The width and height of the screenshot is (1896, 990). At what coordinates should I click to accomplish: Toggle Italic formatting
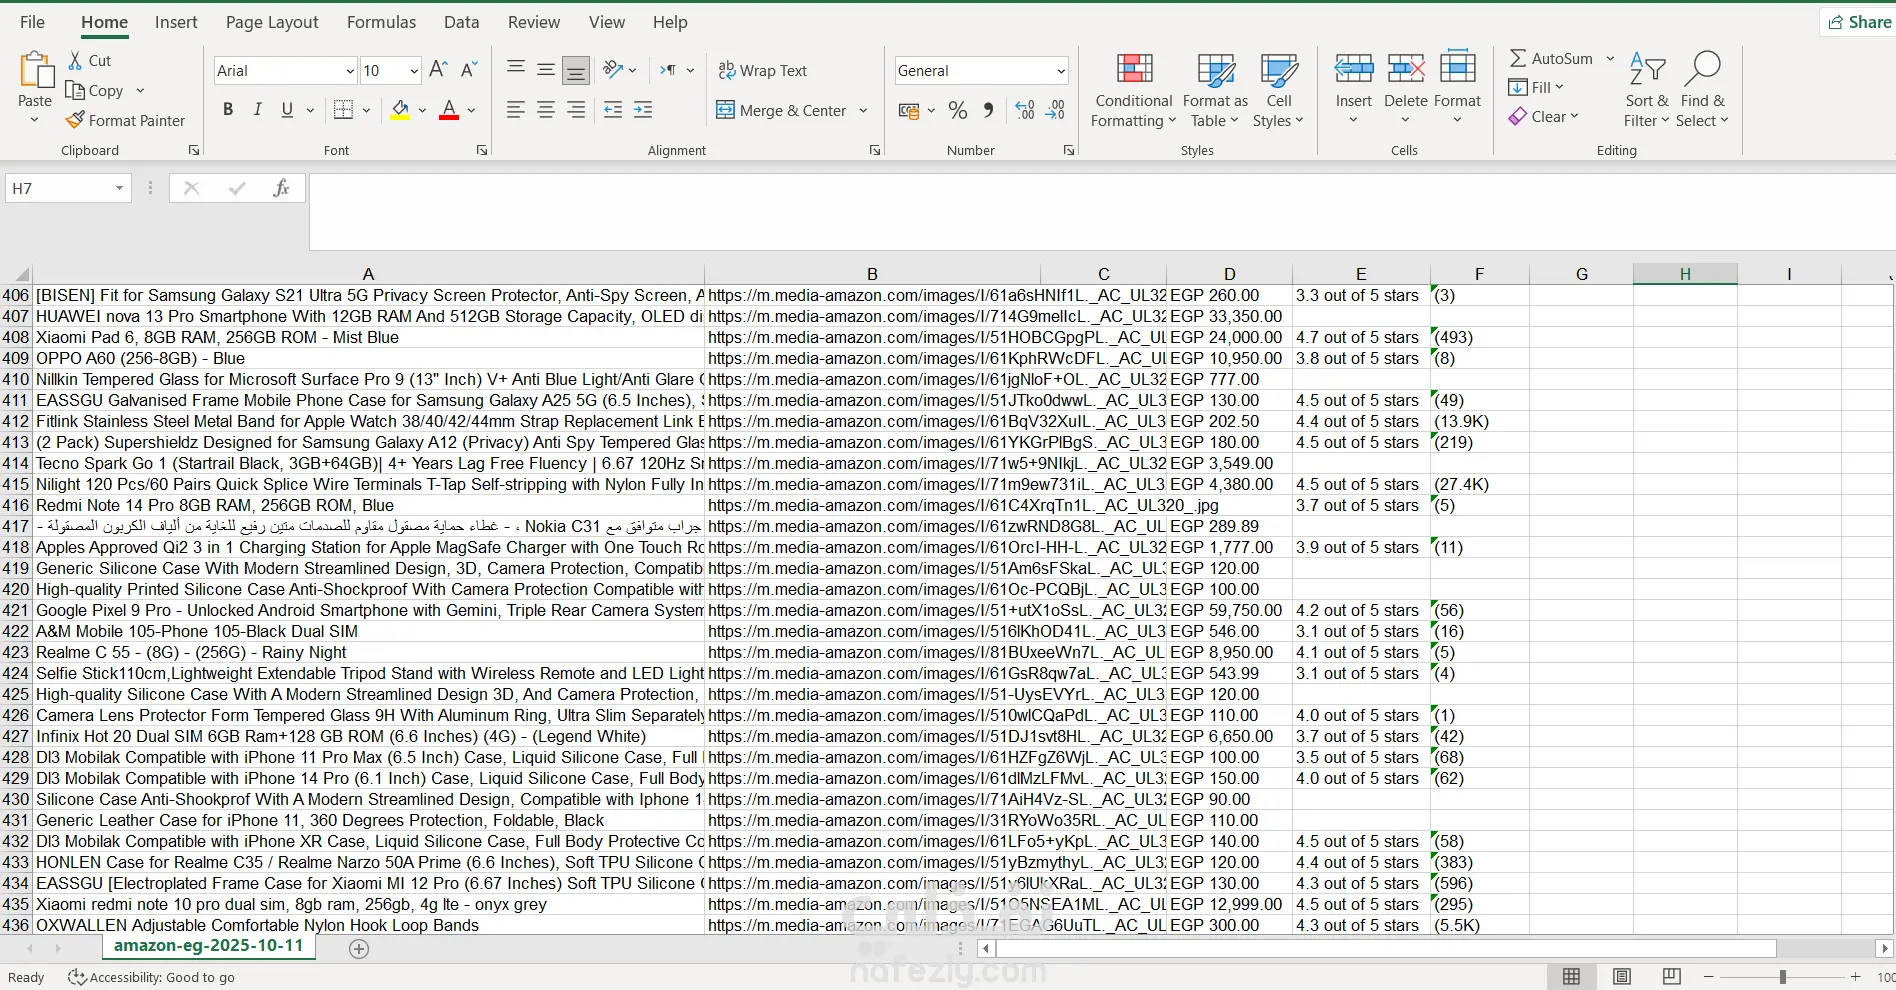[258, 110]
